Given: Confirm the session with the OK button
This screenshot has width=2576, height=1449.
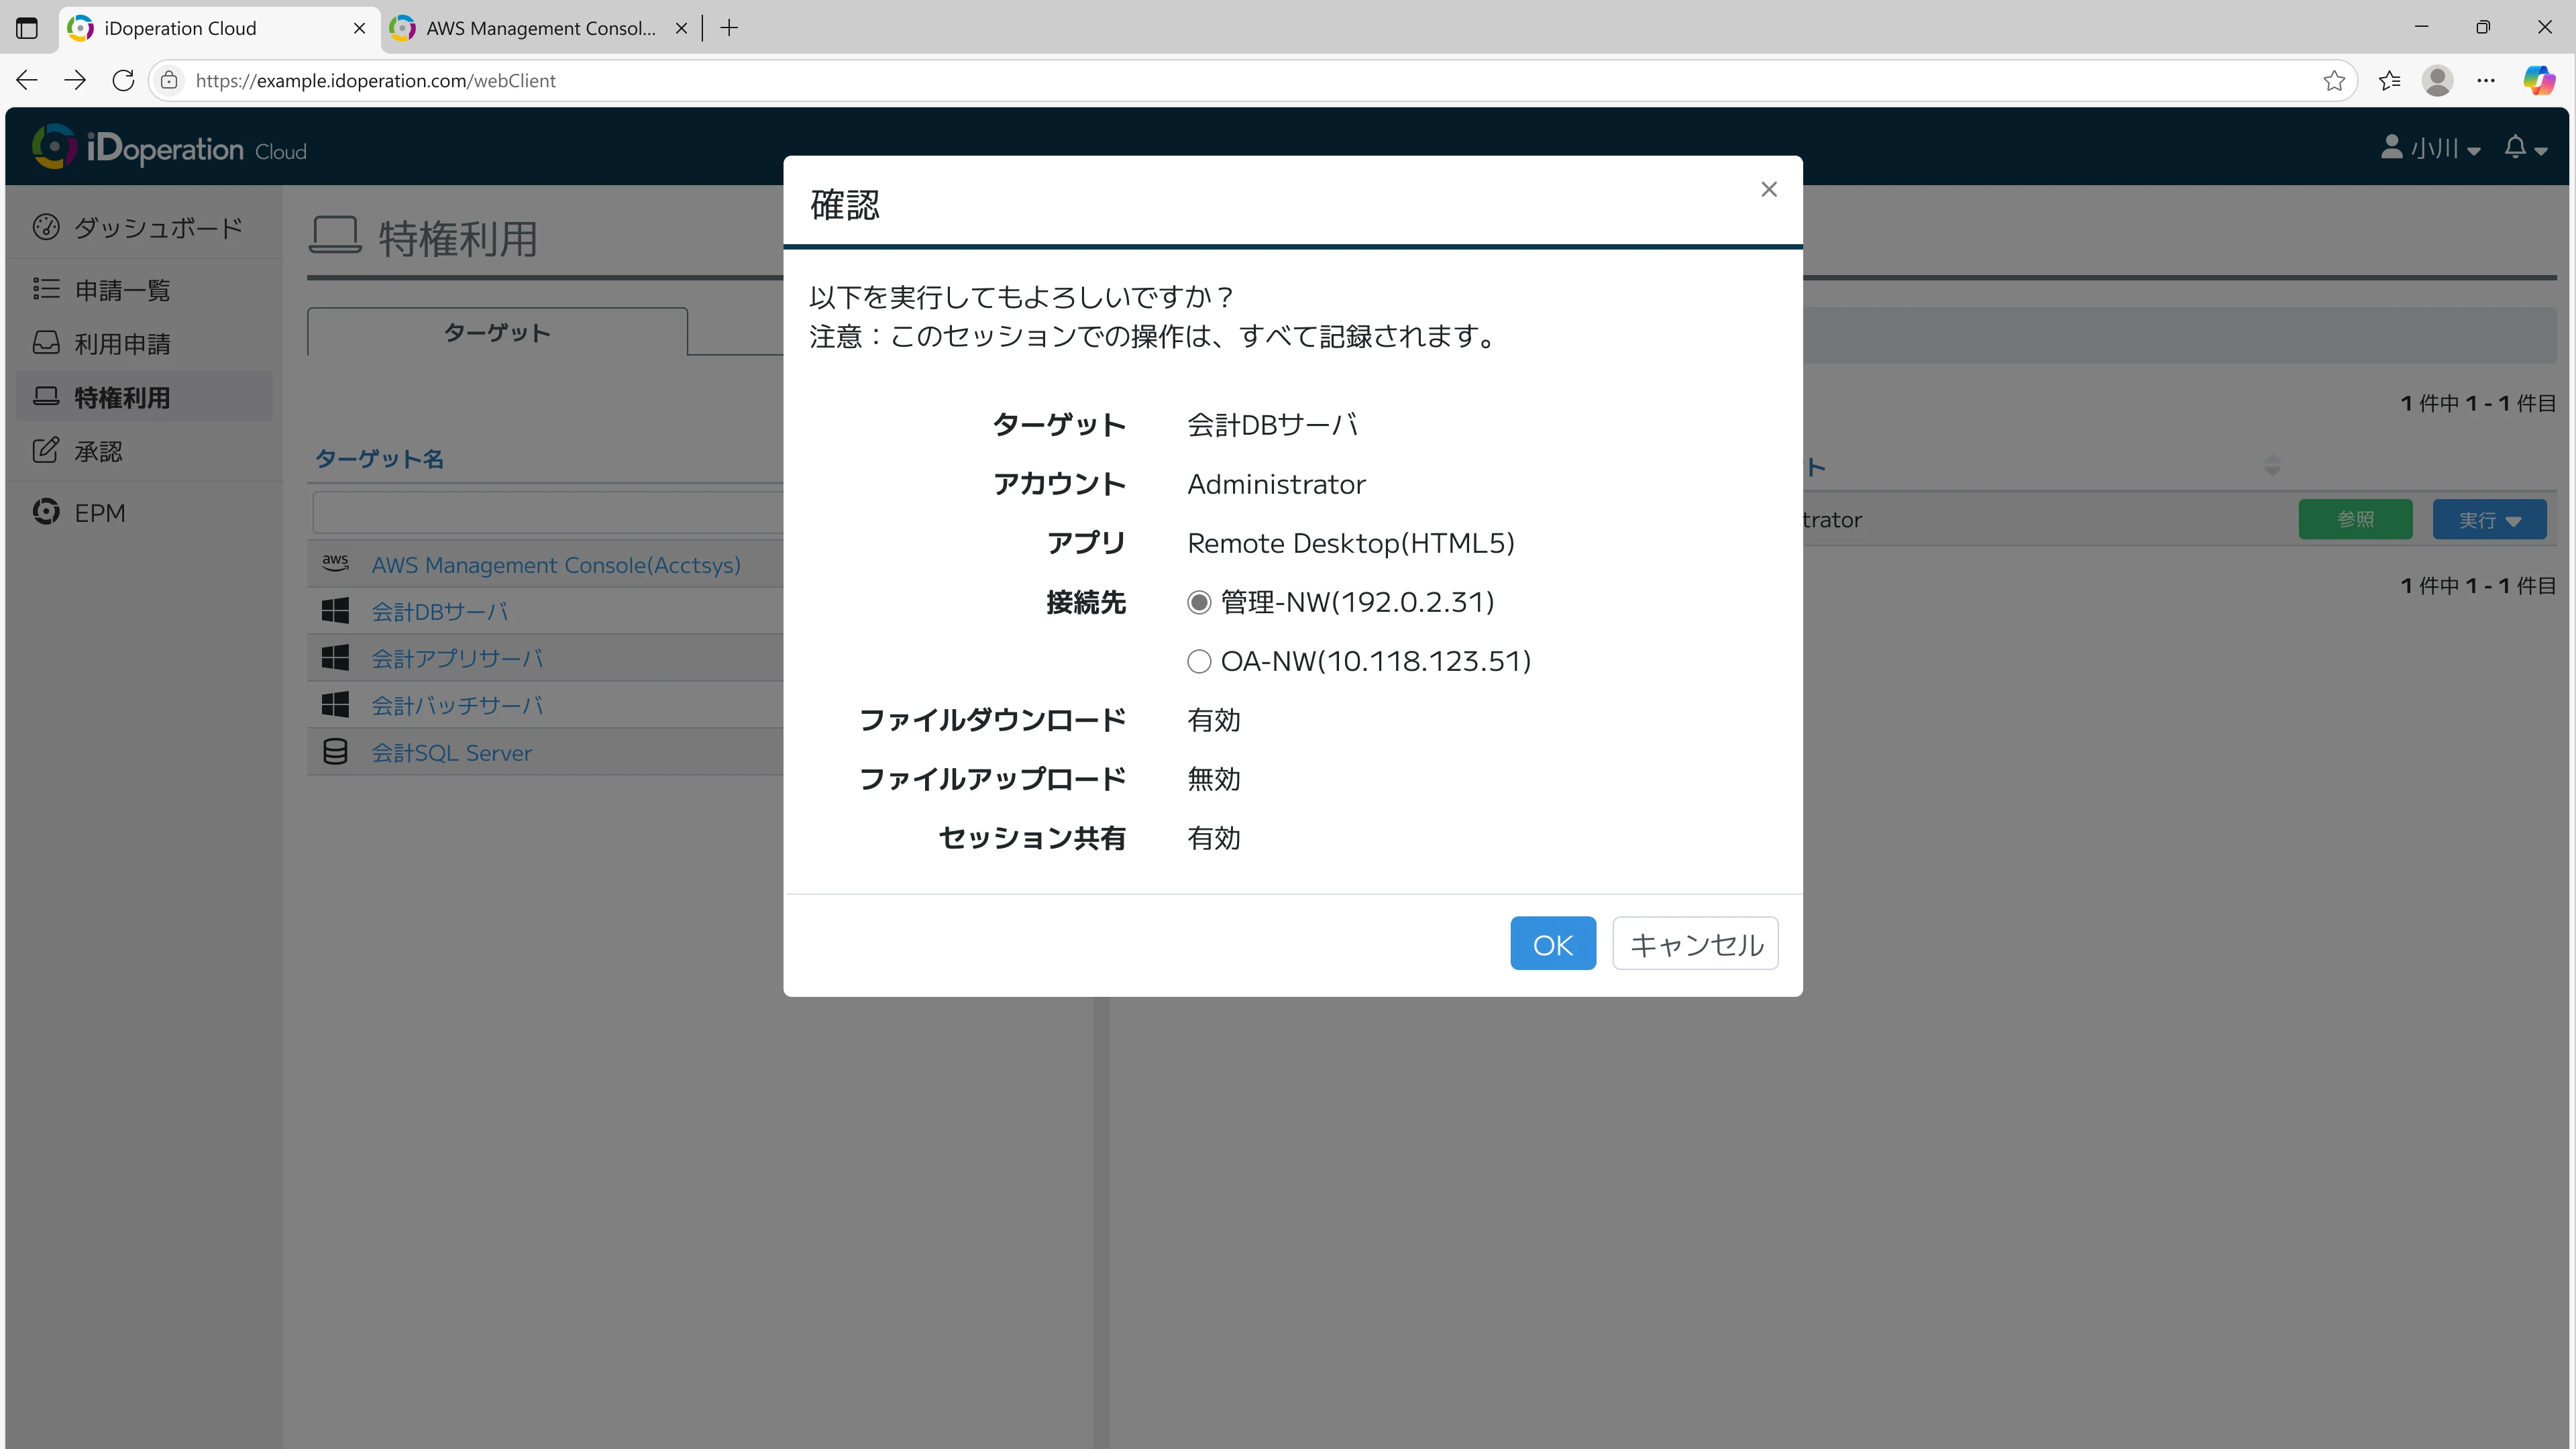Looking at the screenshot, I should pyautogui.click(x=1552, y=943).
